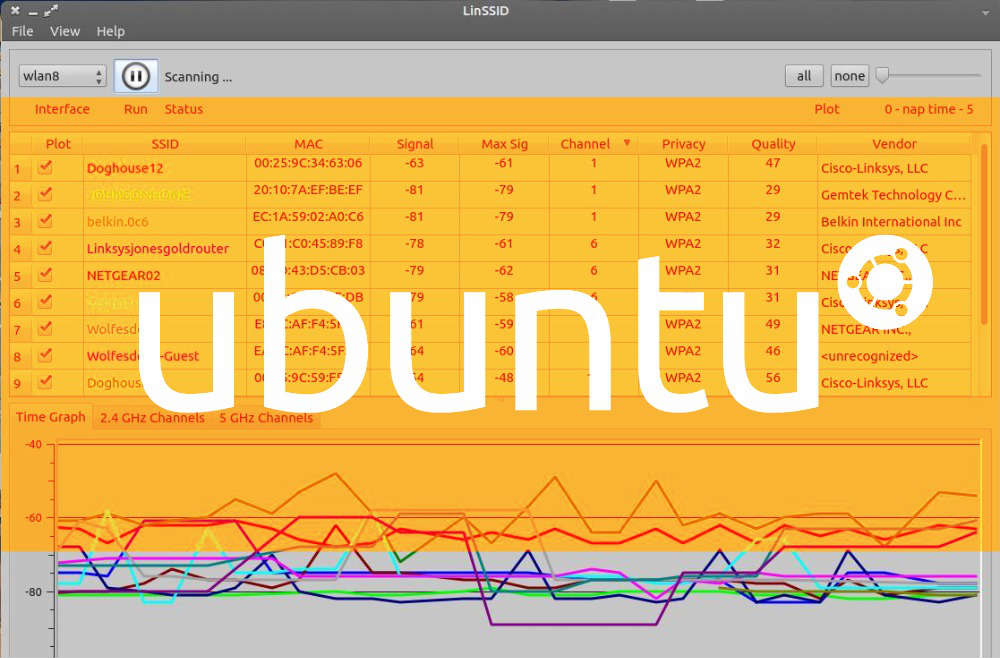The width and height of the screenshot is (1000, 658).
Task: Click quality value 47 in row 1
Action: (x=773, y=163)
